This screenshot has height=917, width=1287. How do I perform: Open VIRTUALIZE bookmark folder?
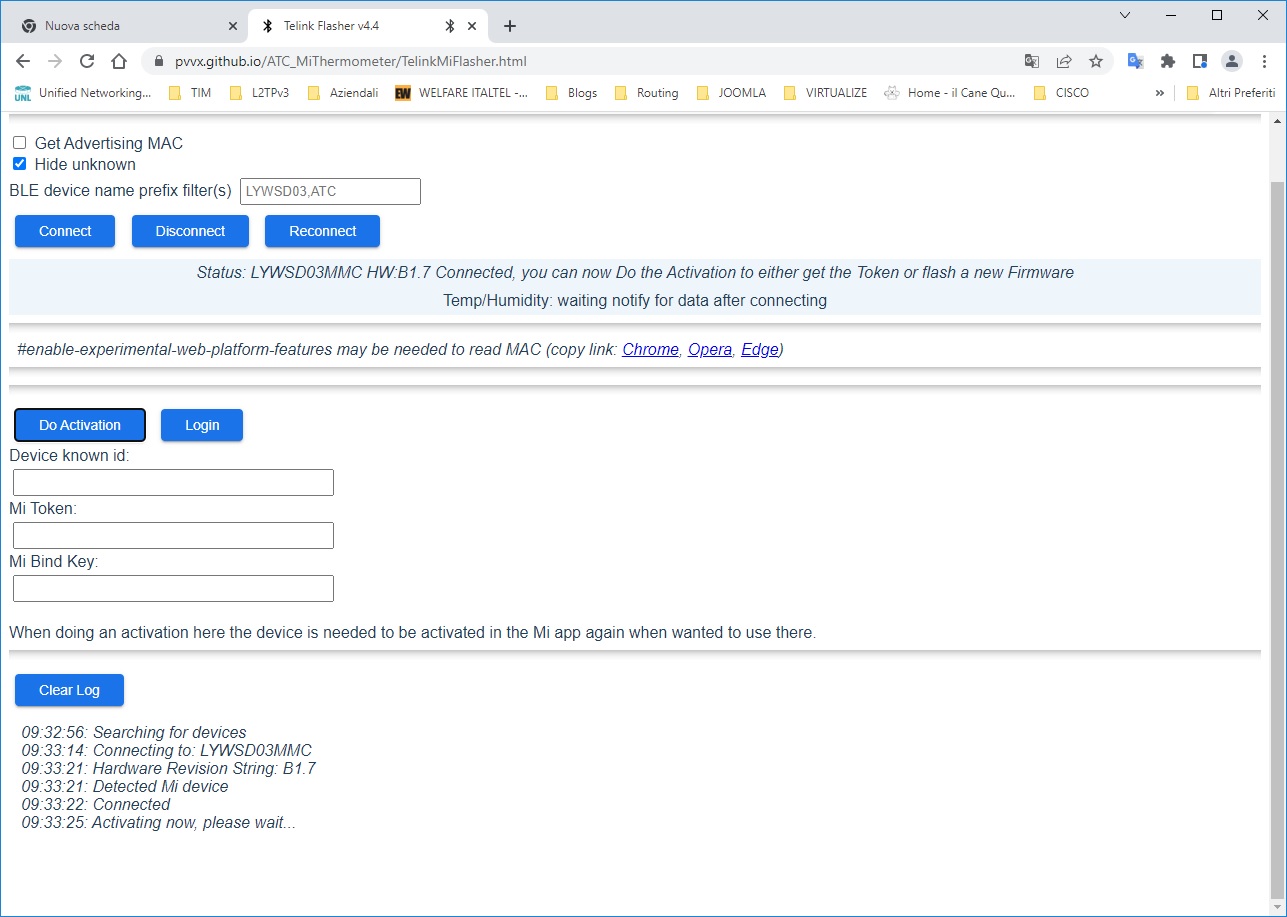pos(825,93)
